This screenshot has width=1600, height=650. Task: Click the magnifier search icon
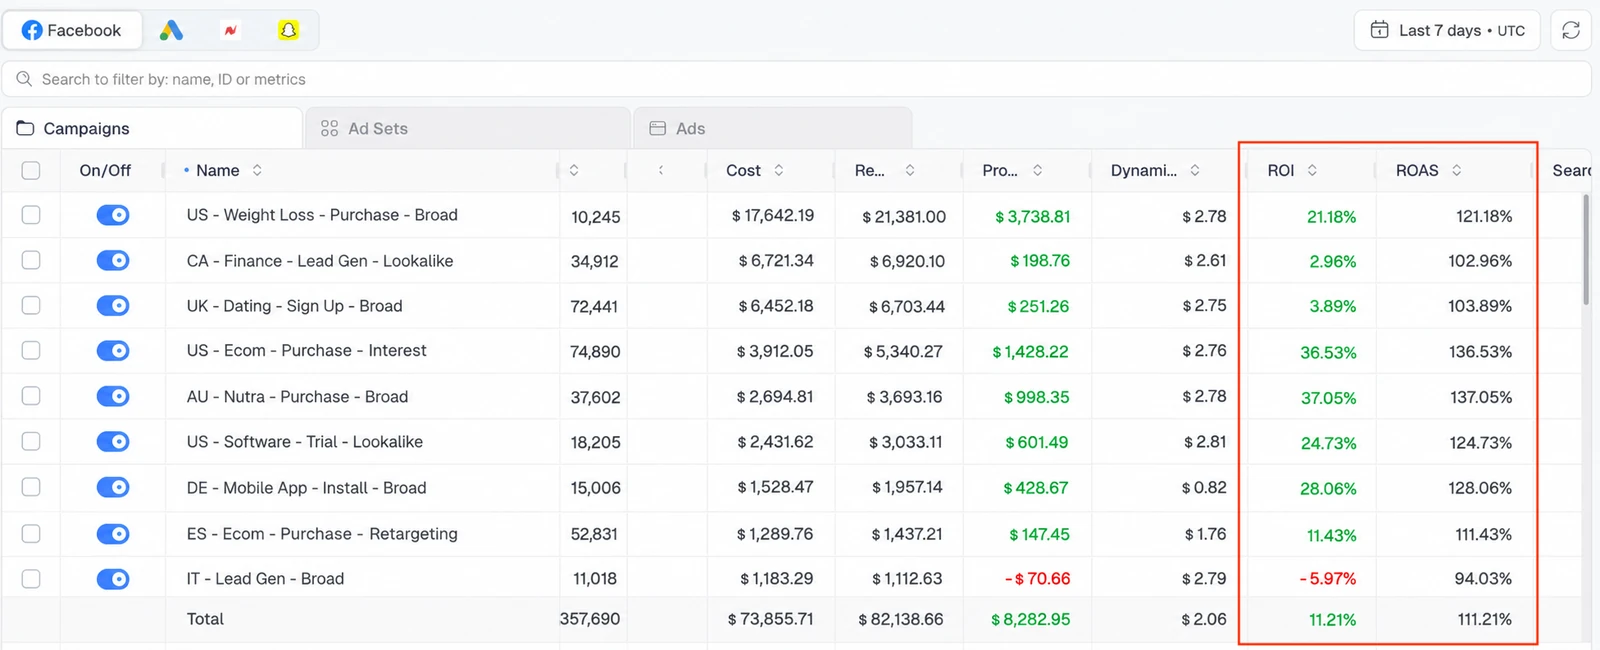tap(24, 79)
